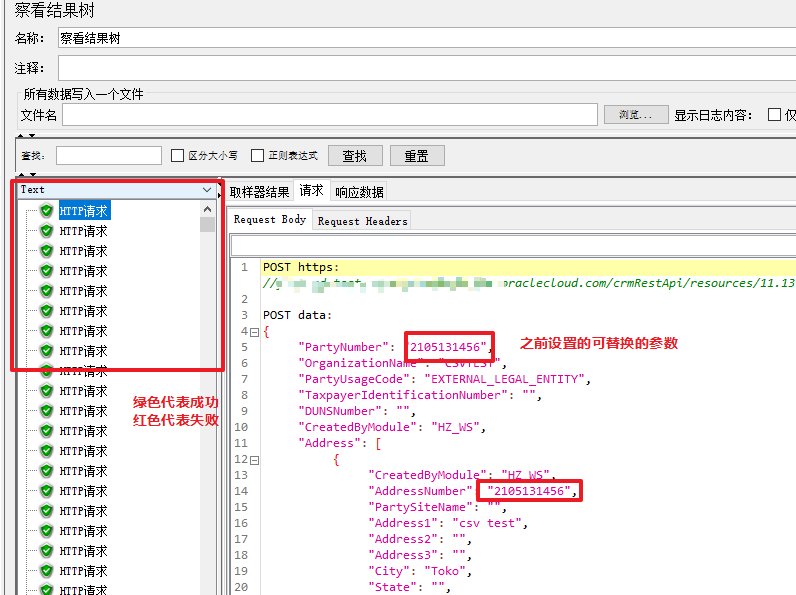Click the 所有数据写入一个文件 group label
This screenshot has height=595, width=796.
(83, 94)
